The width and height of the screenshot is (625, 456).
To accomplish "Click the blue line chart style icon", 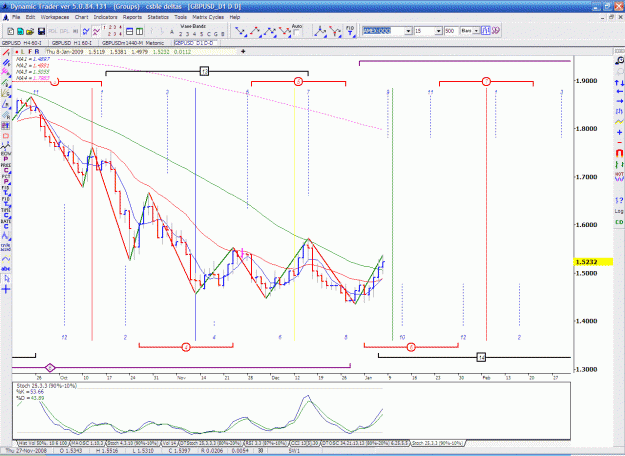I will 86,31.
